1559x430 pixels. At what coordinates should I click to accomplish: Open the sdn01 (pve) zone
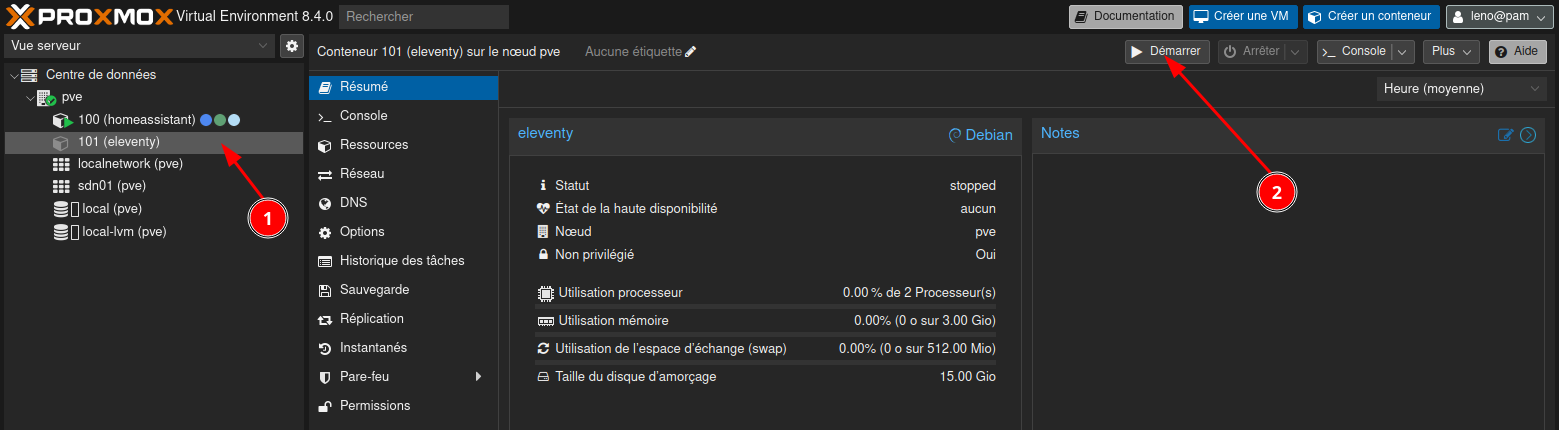point(115,186)
